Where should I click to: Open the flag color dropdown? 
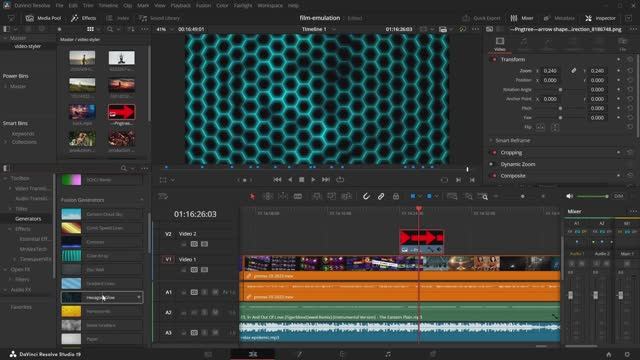pos(420,196)
